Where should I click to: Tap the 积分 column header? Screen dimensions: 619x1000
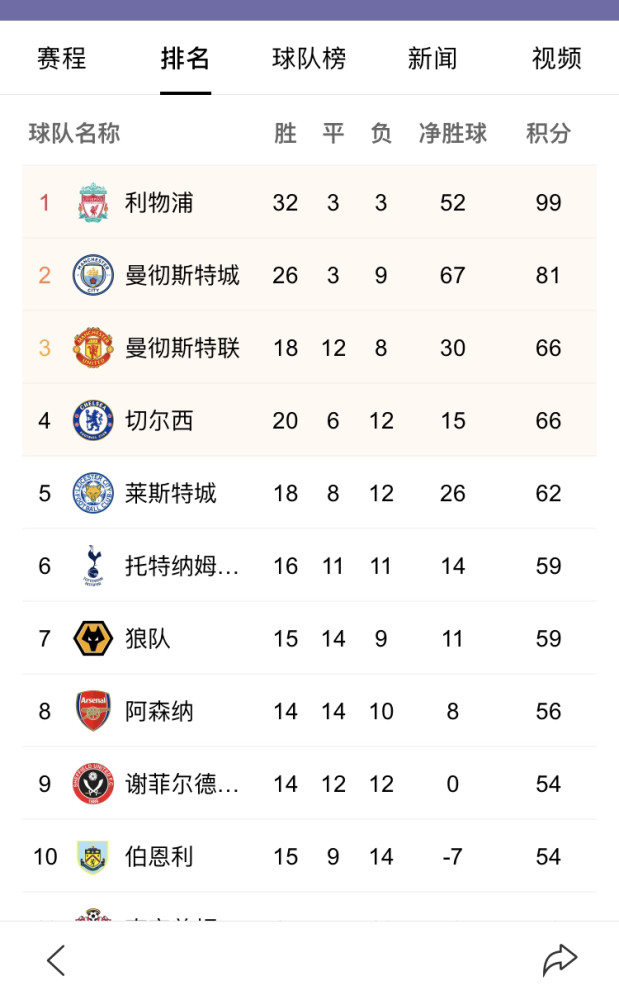[548, 133]
